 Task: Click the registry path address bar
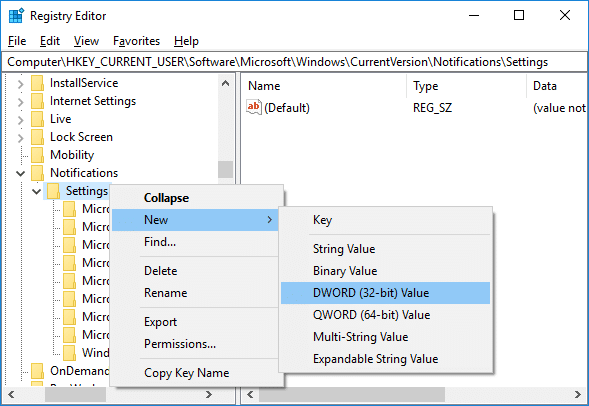294,62
